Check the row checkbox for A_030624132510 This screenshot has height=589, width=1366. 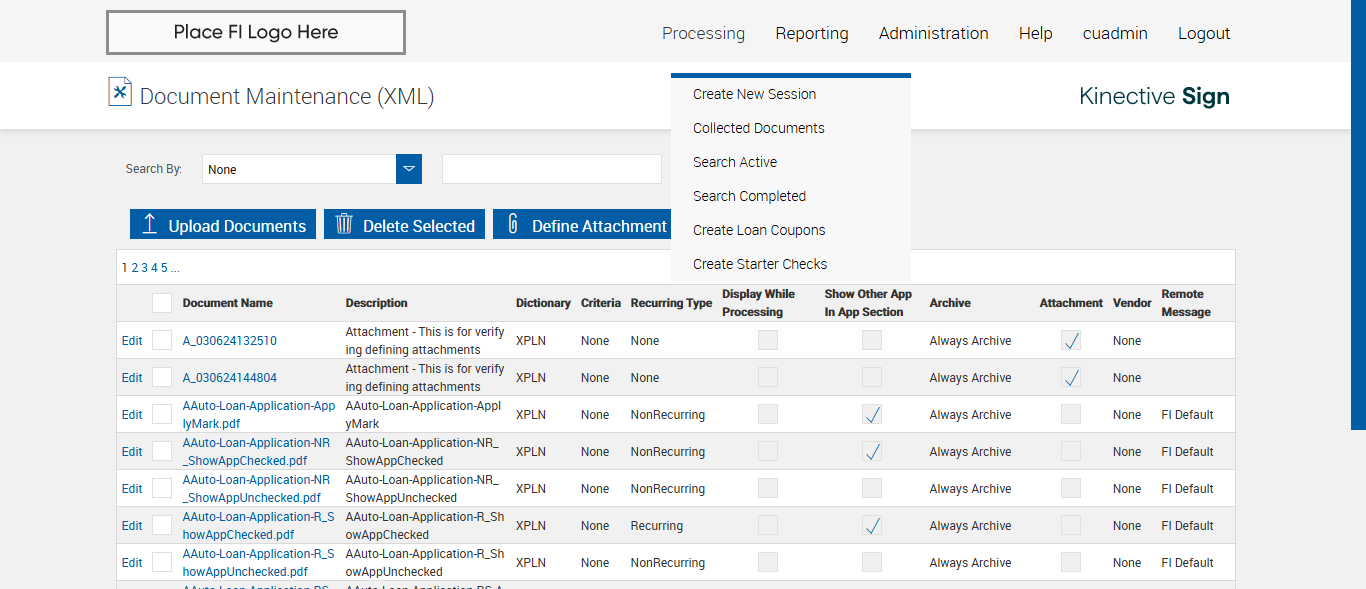[x=162, y=340]
